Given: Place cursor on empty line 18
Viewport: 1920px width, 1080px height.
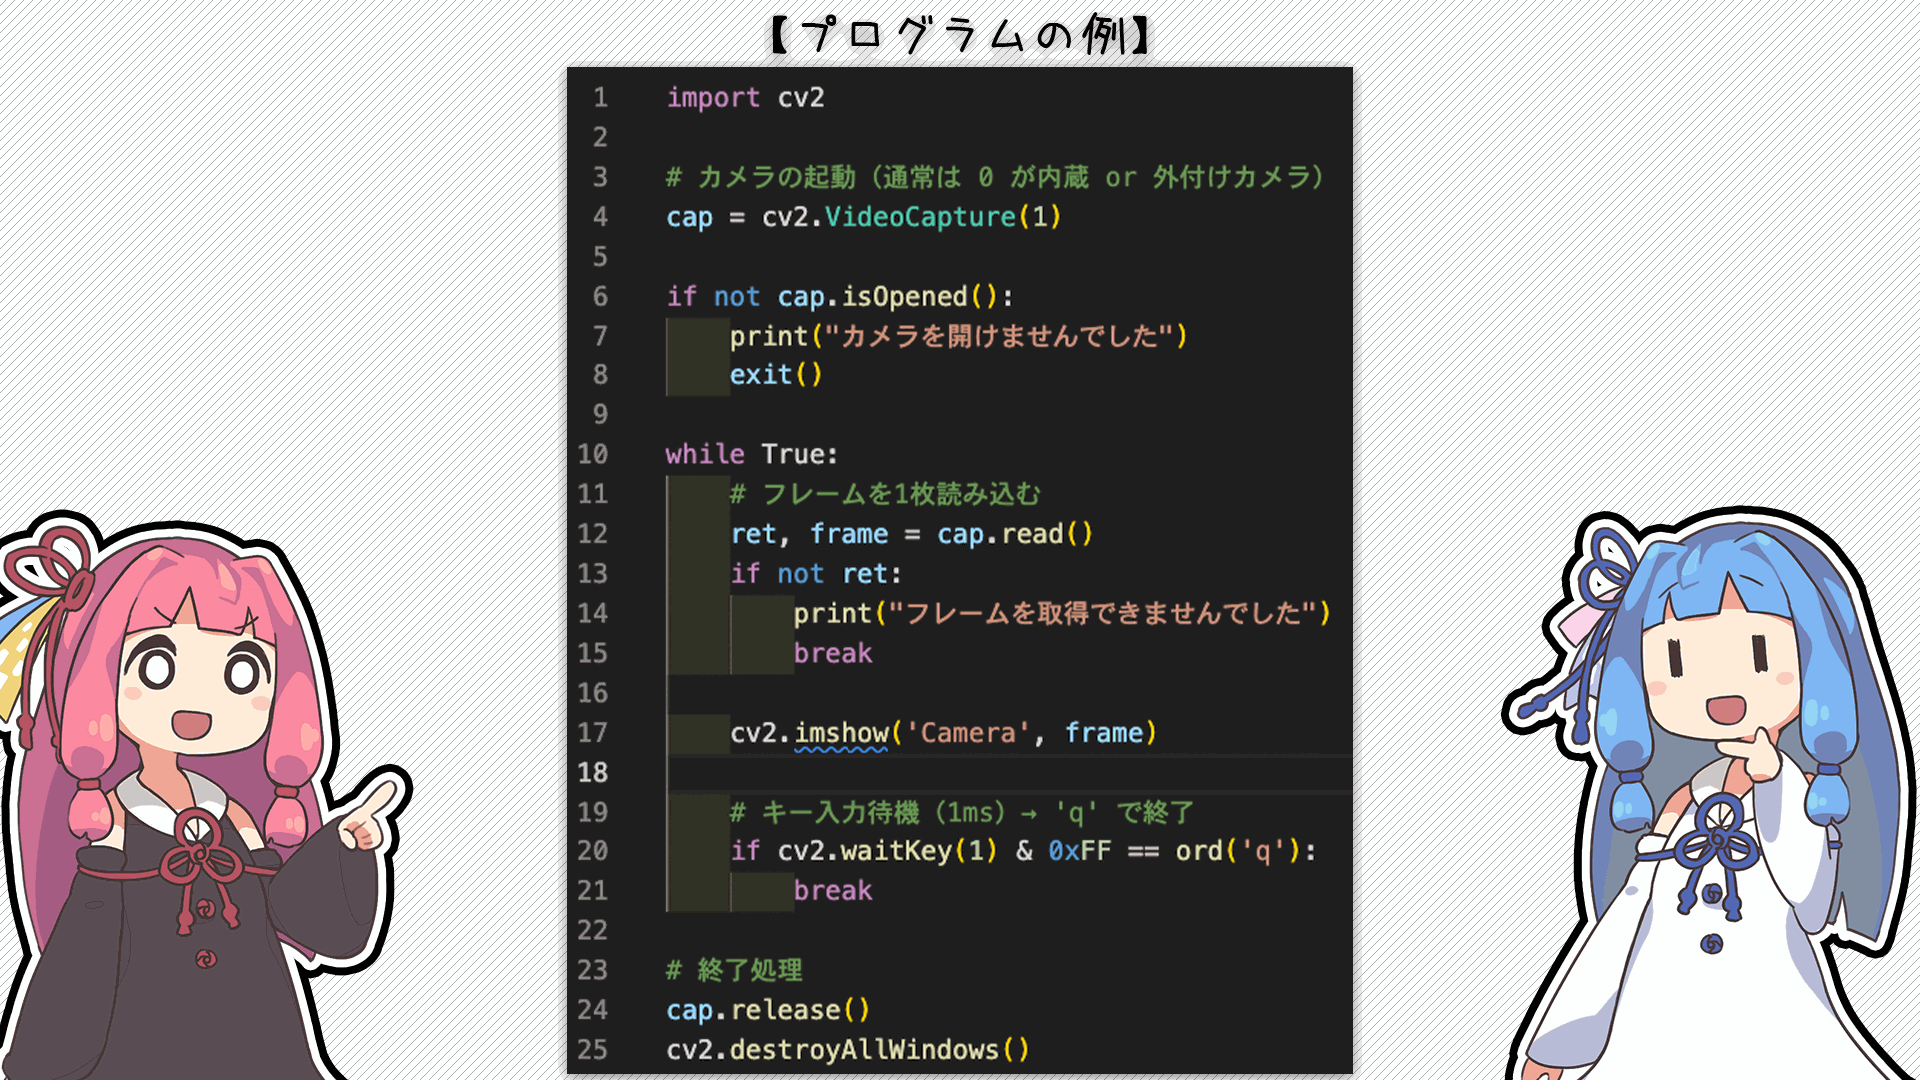Looking at the screenshot, I should (1008, 773).
